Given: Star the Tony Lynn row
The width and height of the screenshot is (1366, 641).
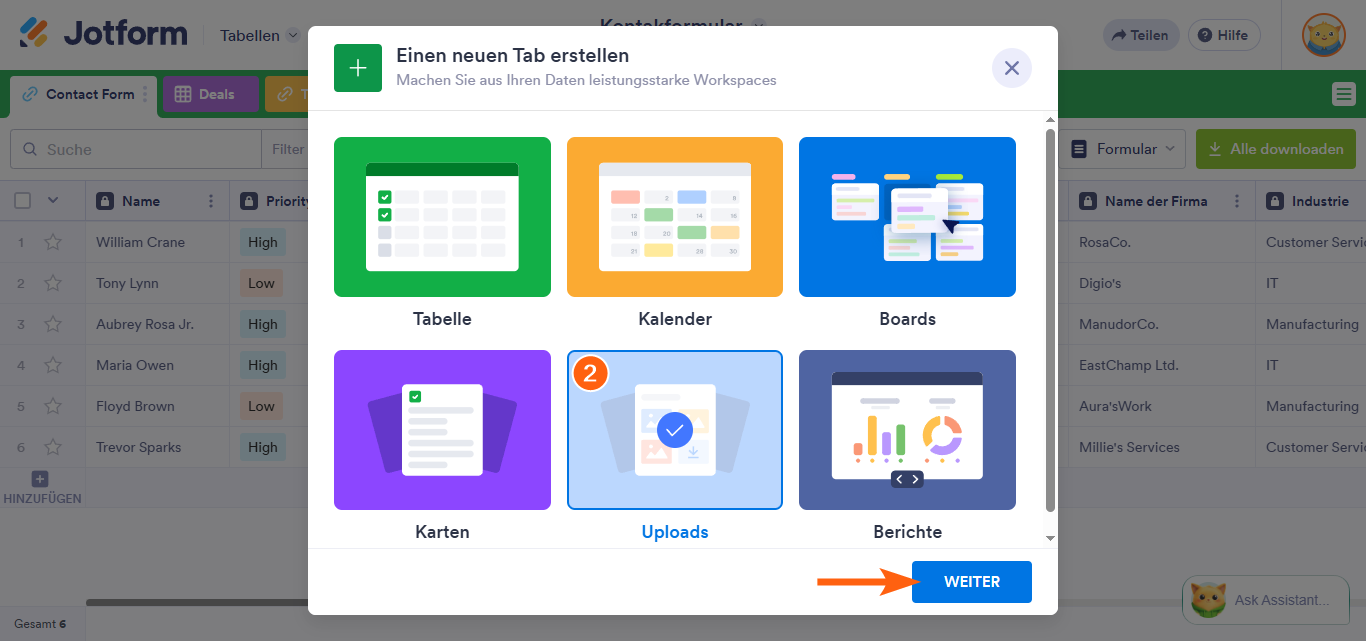Looking at the screenshot, I should pos(53,283).
